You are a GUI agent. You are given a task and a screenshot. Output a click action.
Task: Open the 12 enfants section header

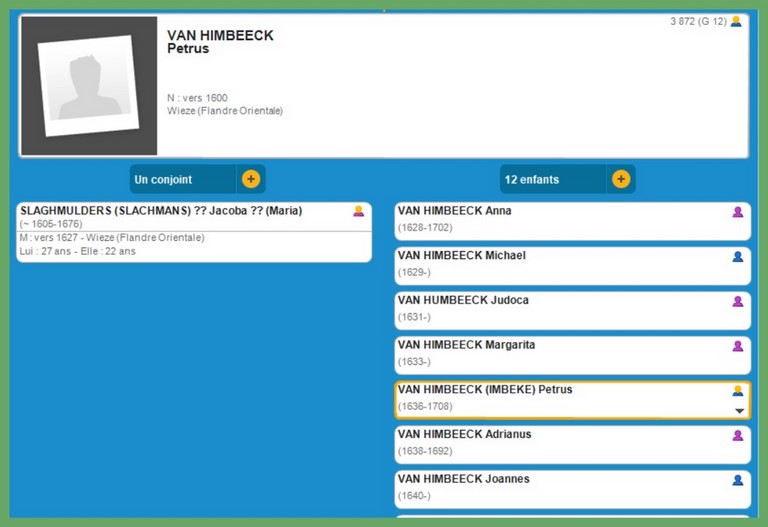552,180
